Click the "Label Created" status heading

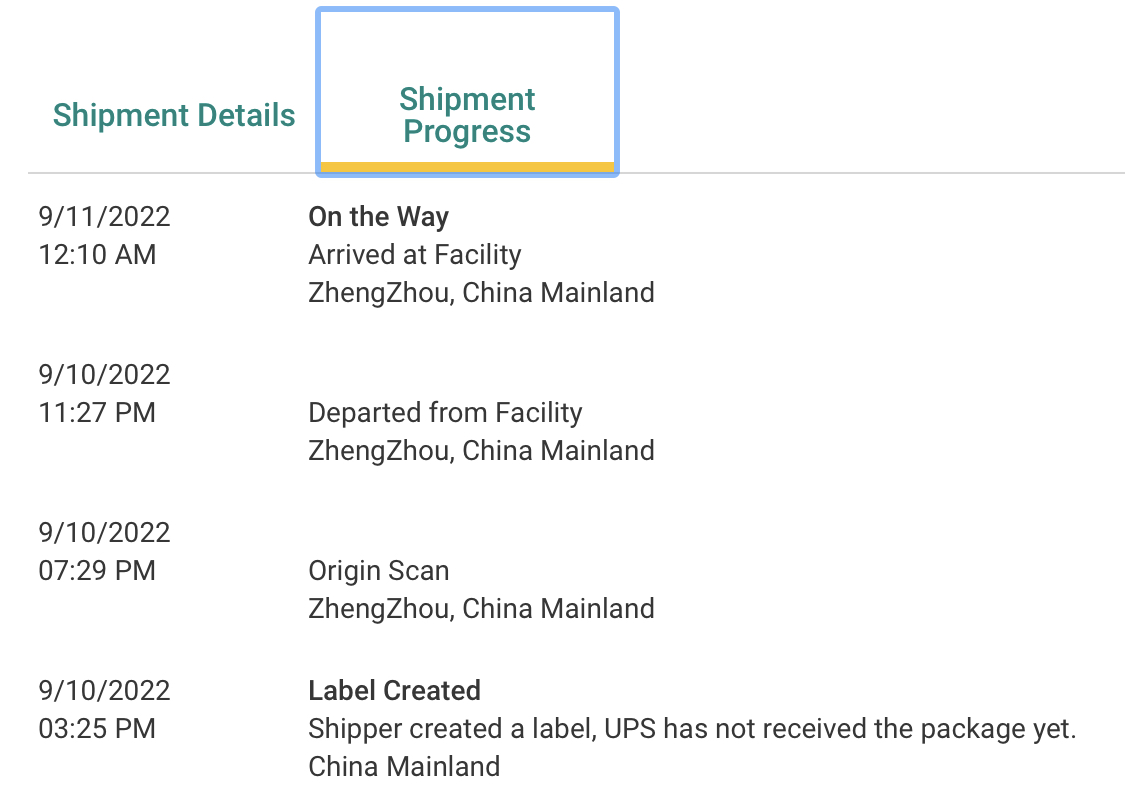[x=394, y=691]
